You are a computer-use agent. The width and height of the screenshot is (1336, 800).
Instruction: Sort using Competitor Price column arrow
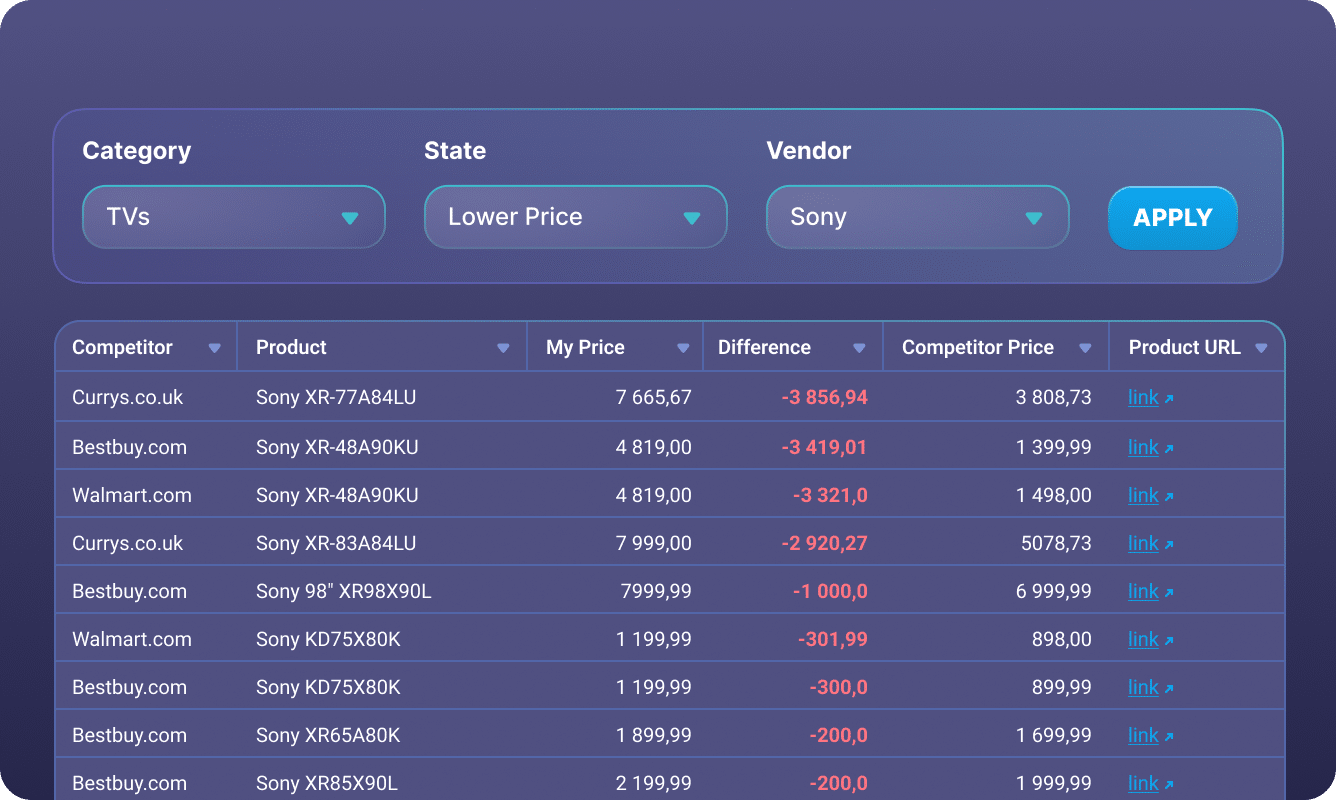1085,348
